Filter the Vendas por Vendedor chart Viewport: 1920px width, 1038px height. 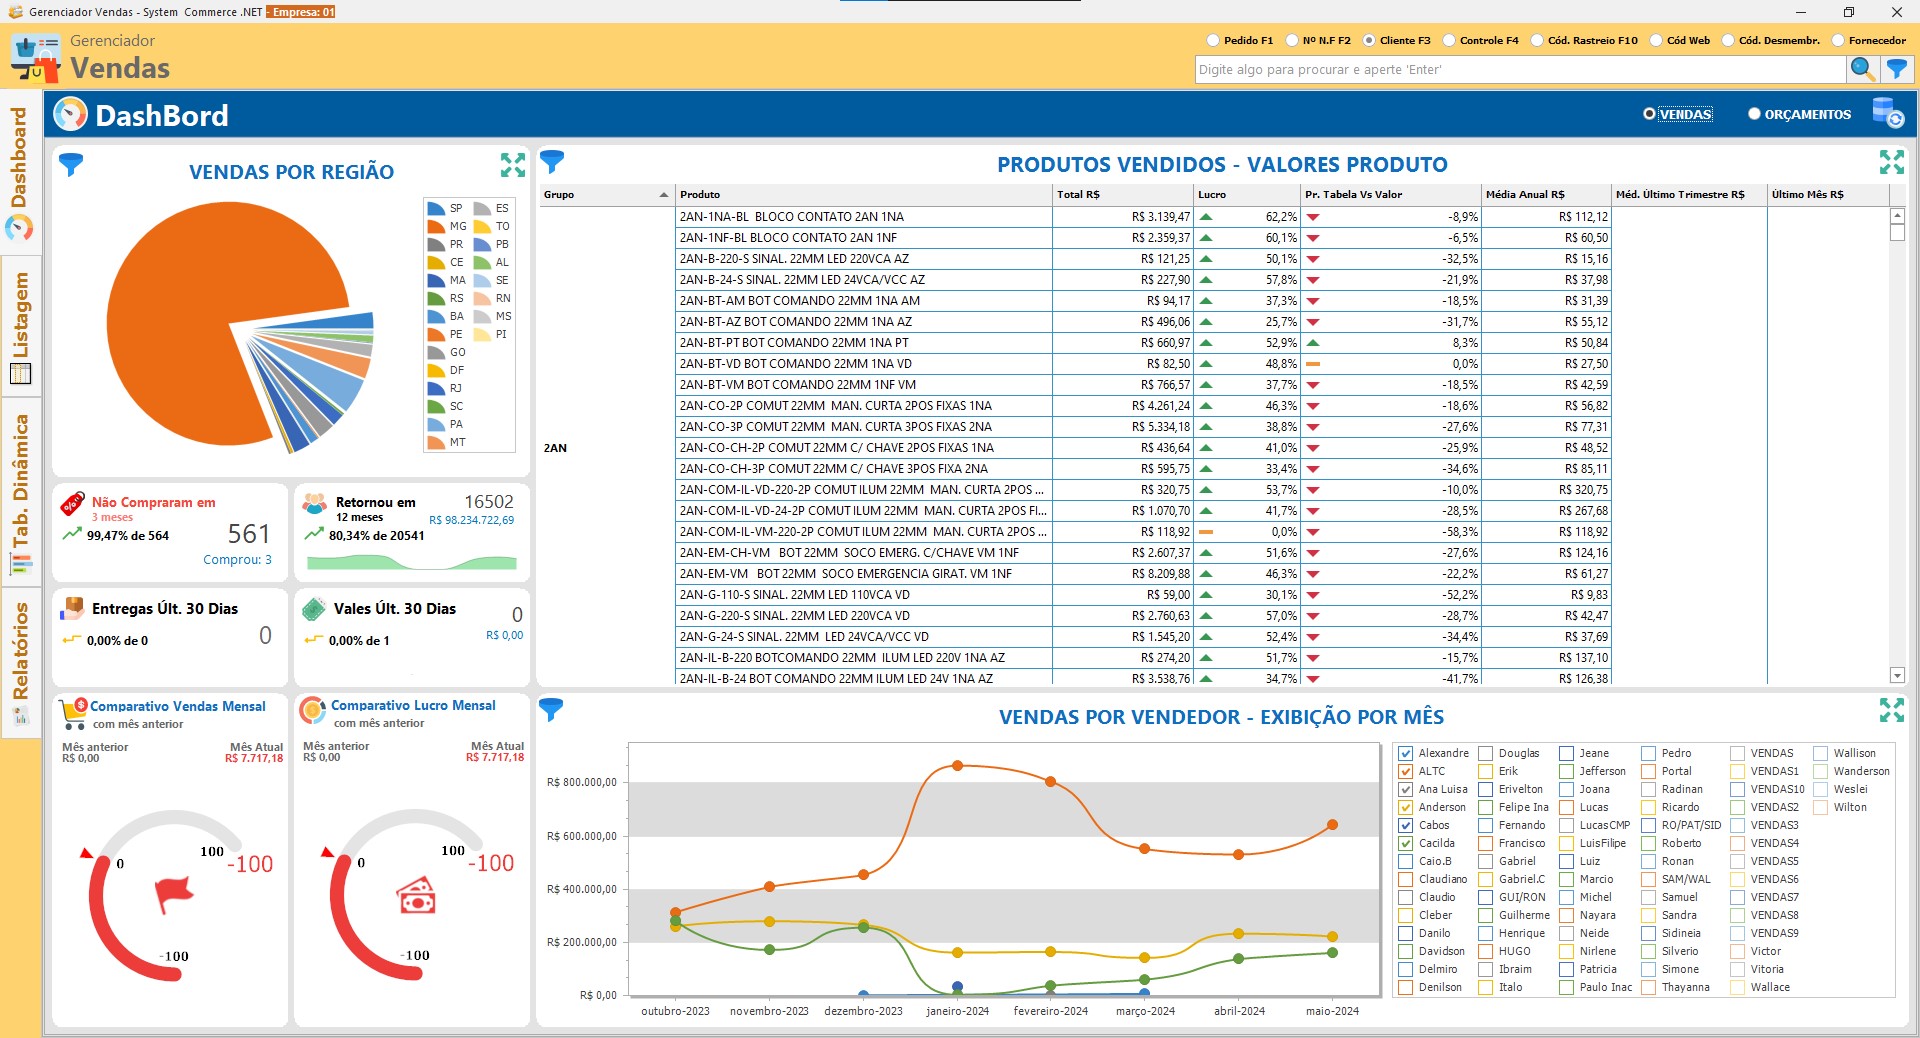pyautogui.click(x=551, y=710)
